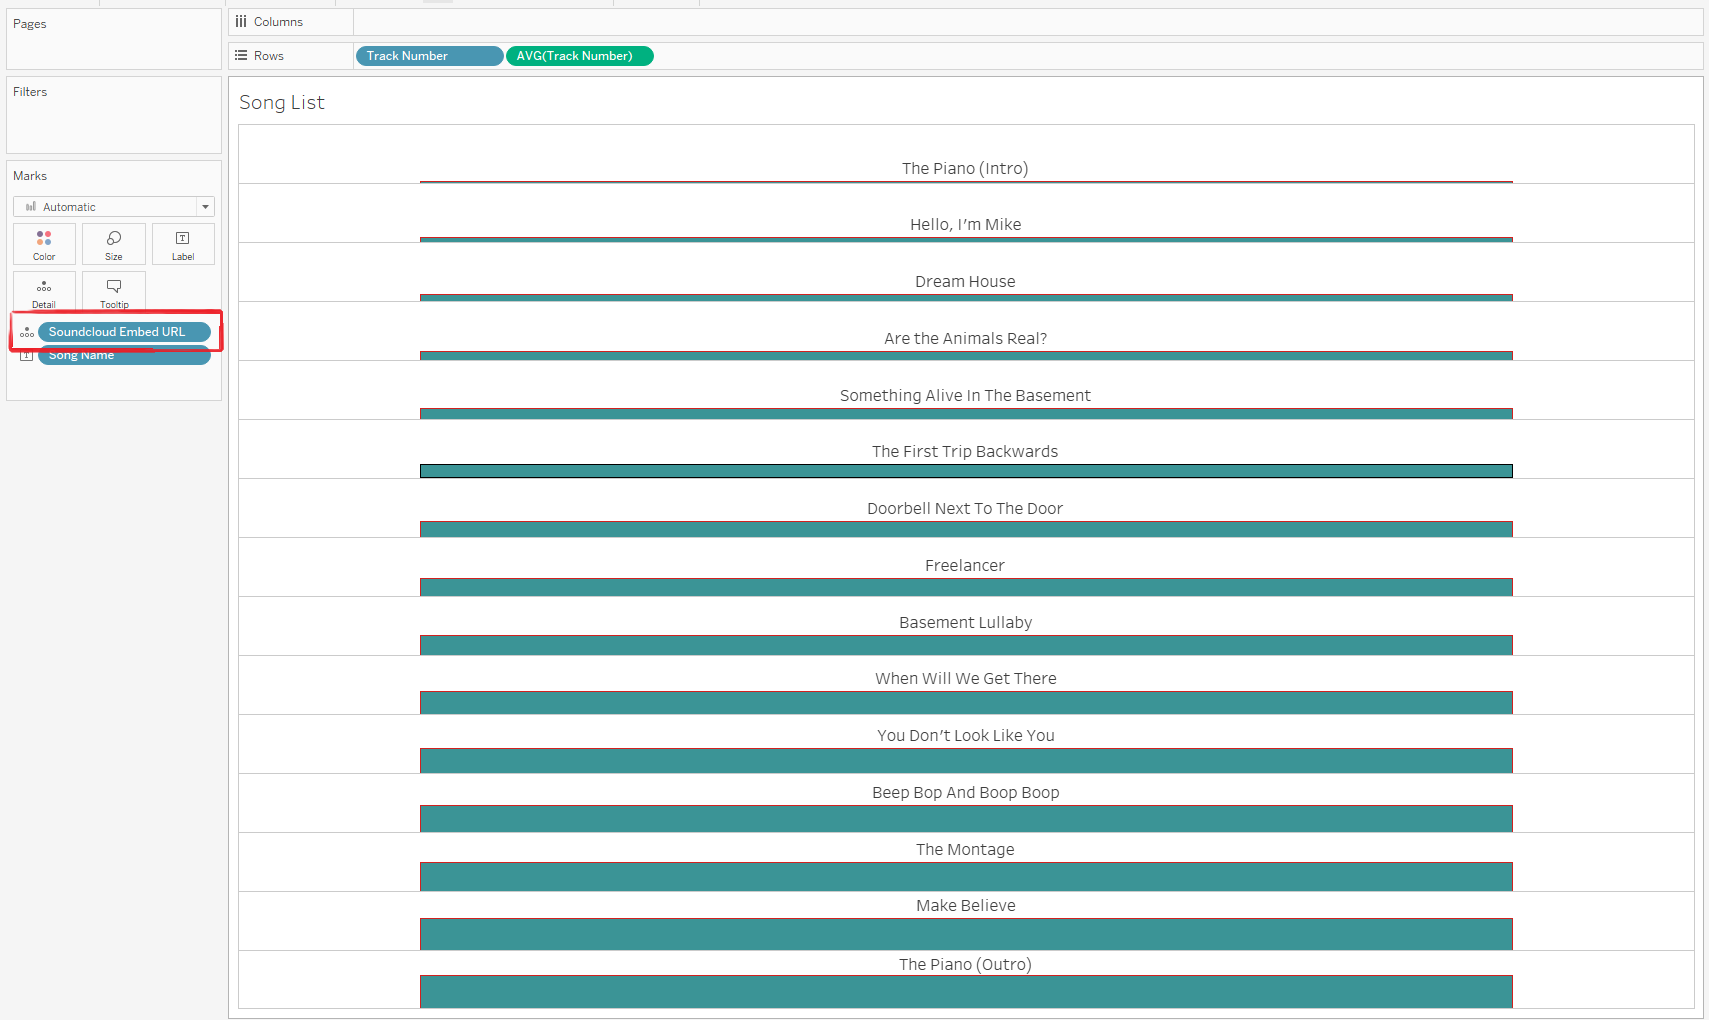This screenshot has width=1709, height=1020.
Task: Select the bar for Make Believe
Action: coord(966,934)
